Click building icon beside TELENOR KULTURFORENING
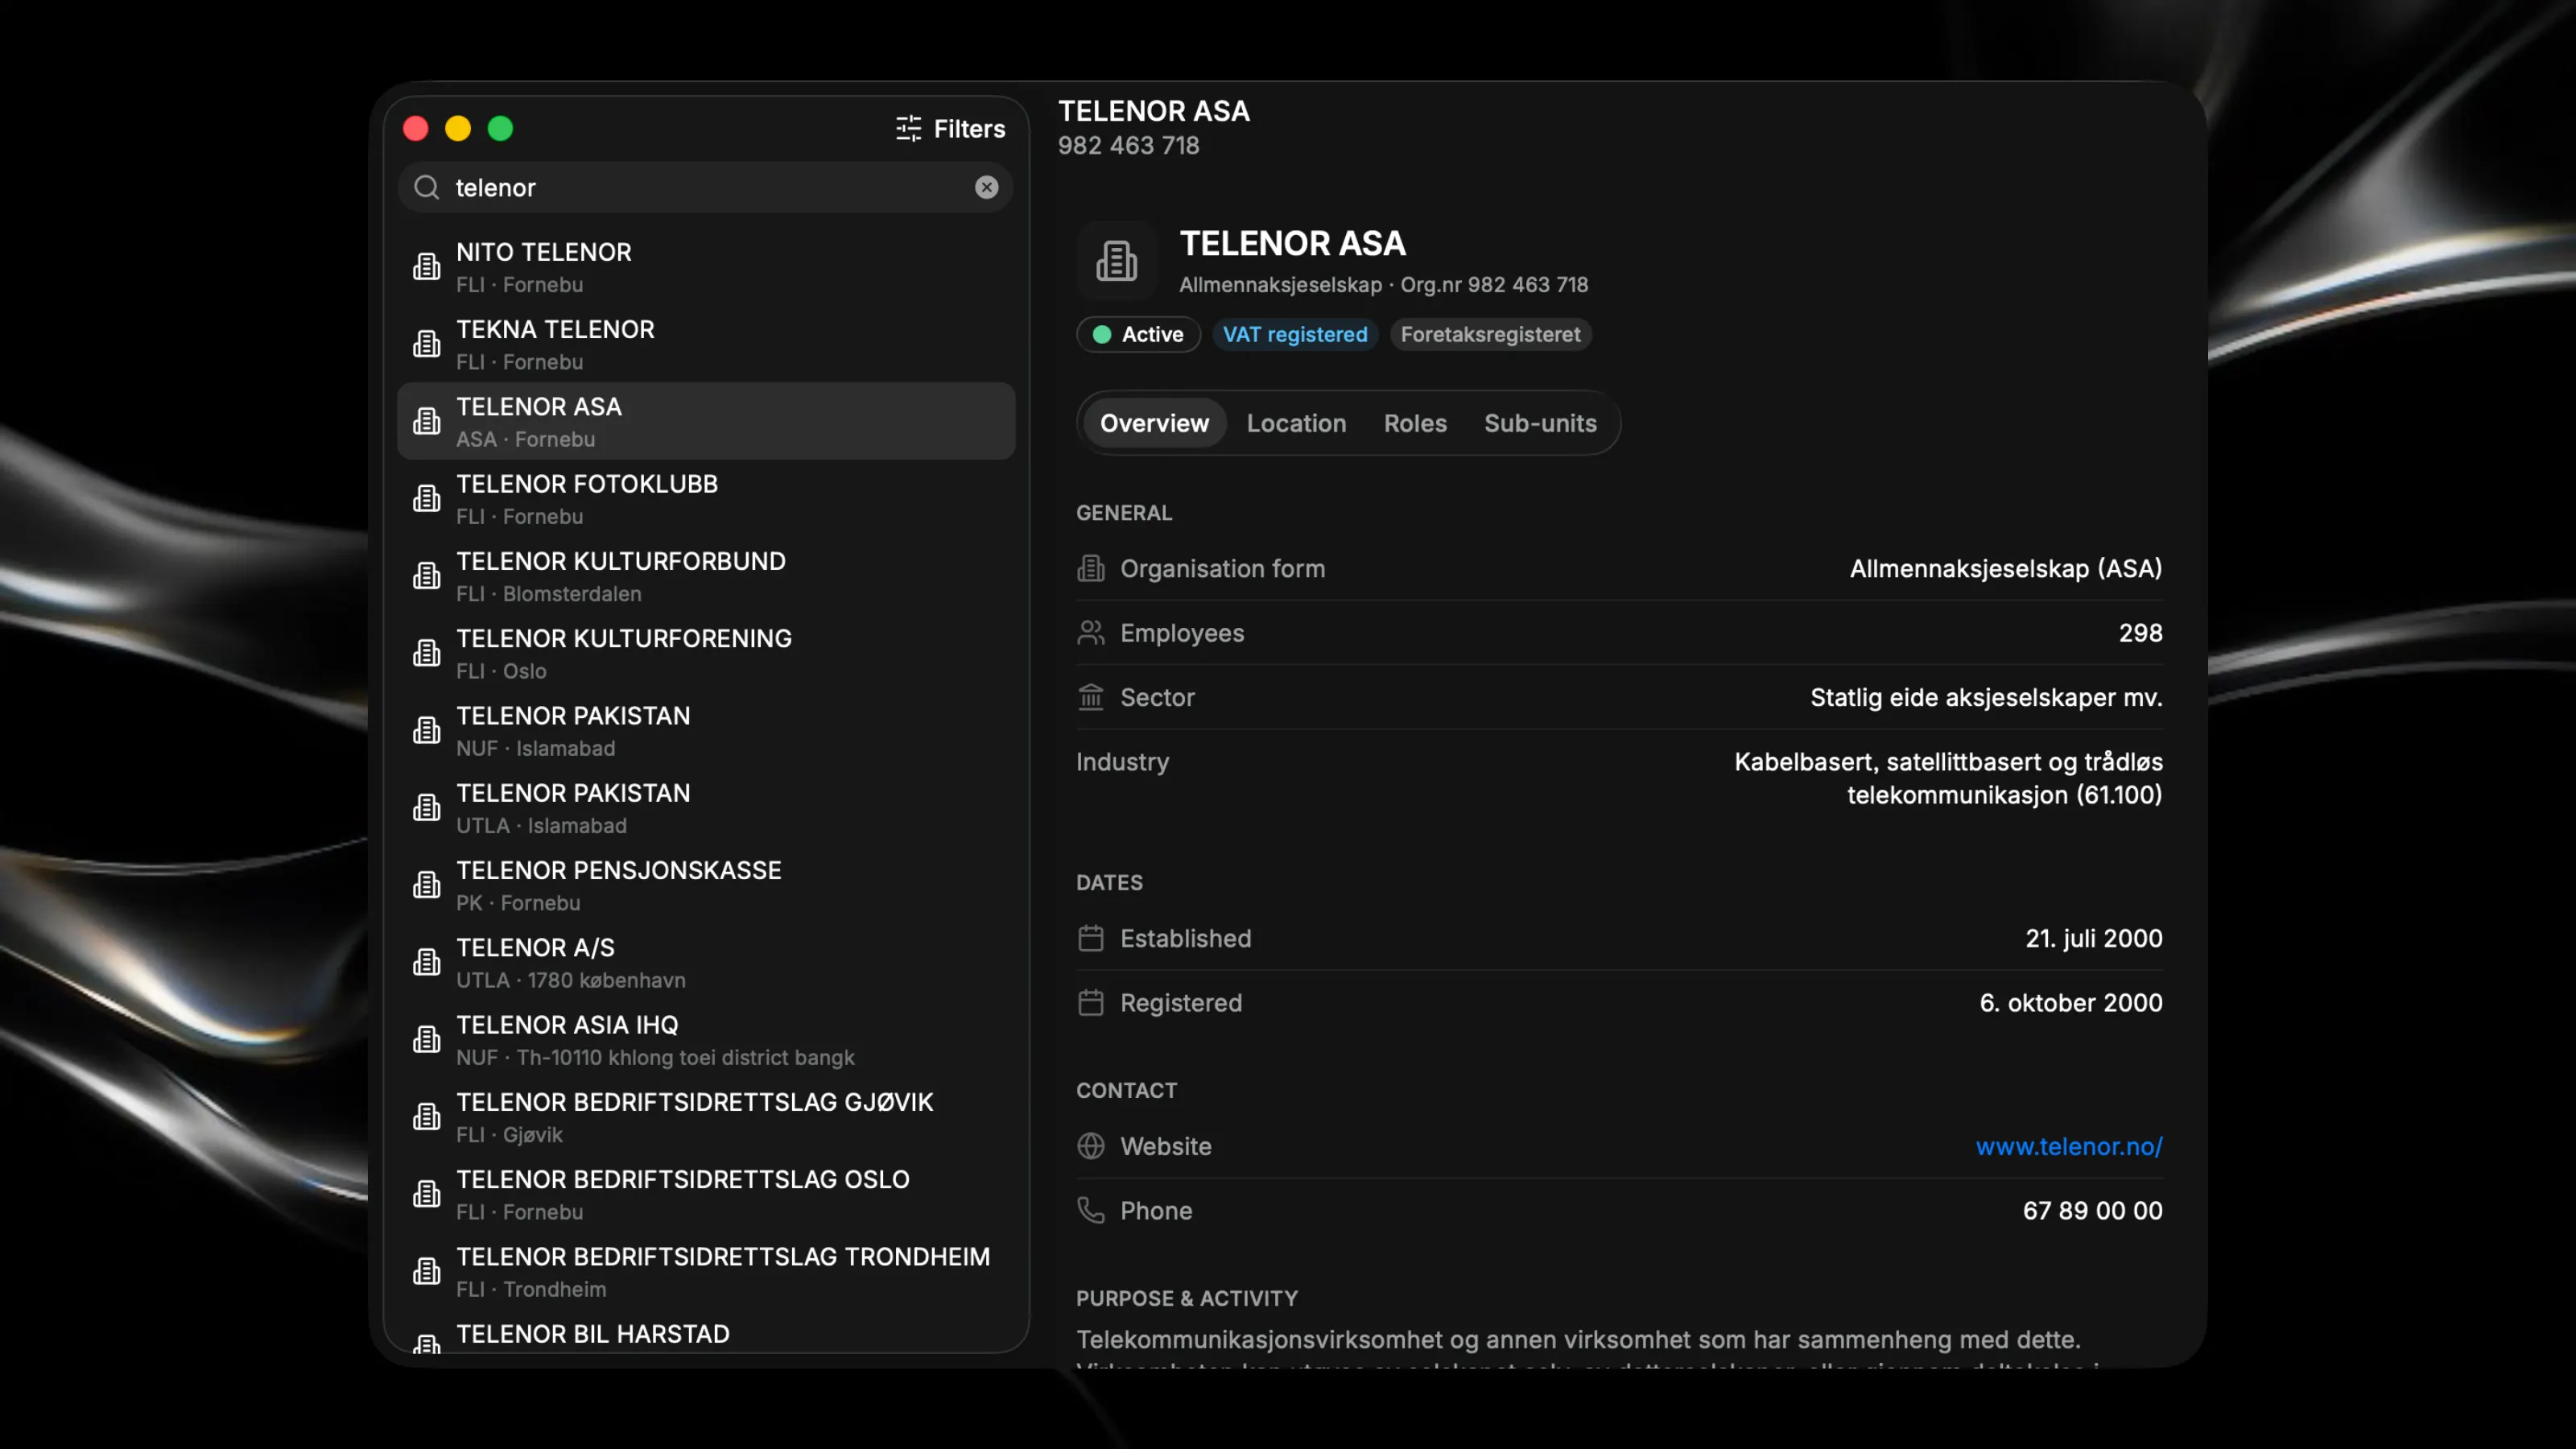This screenshot has height=1449, width=2576. (427, 653)
